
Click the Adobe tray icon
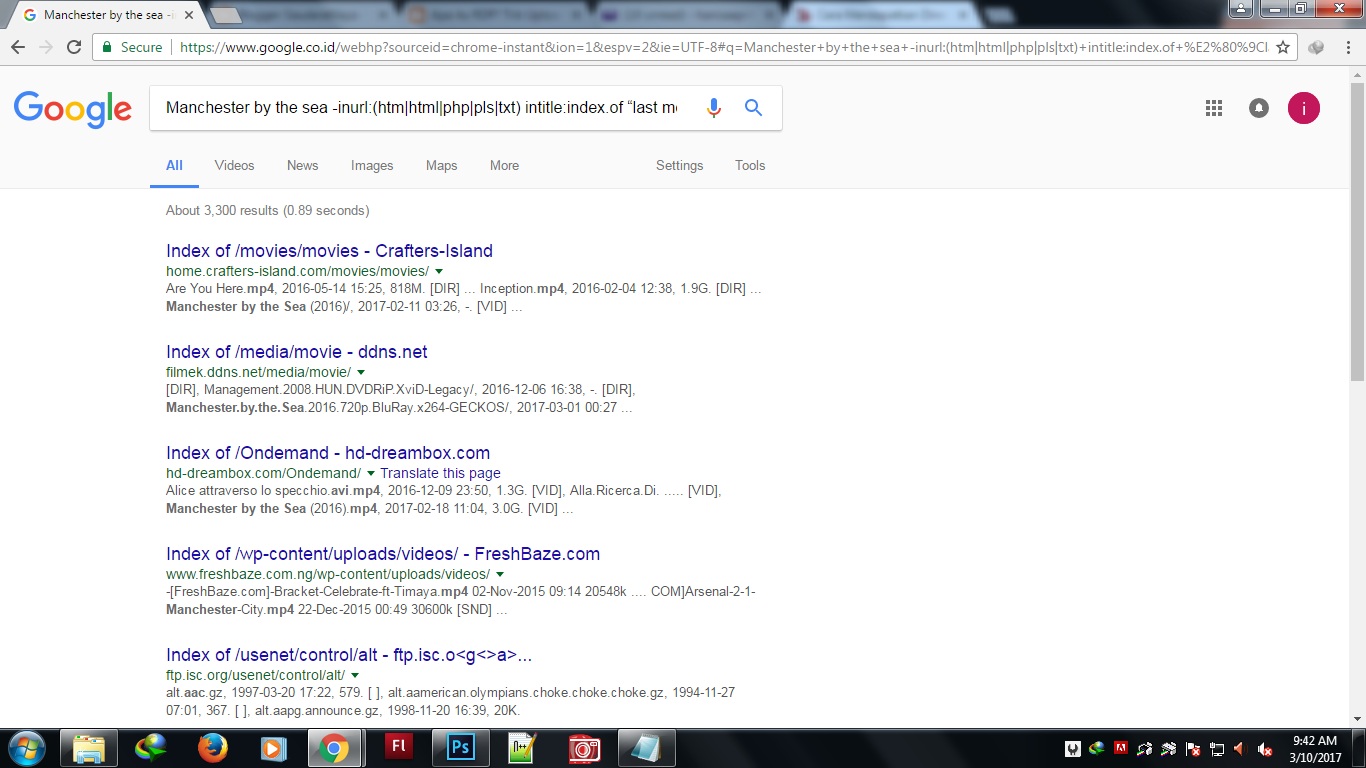click(x=1121, y=748)
